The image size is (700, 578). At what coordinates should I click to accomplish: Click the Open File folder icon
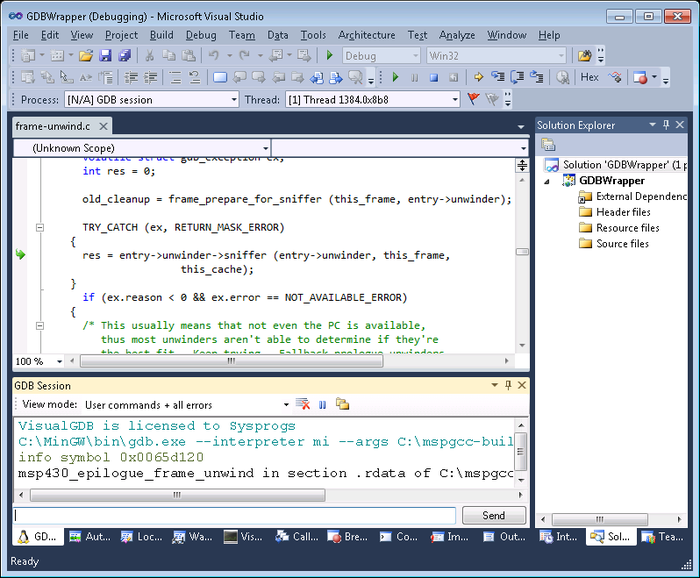tap(86, 56)
